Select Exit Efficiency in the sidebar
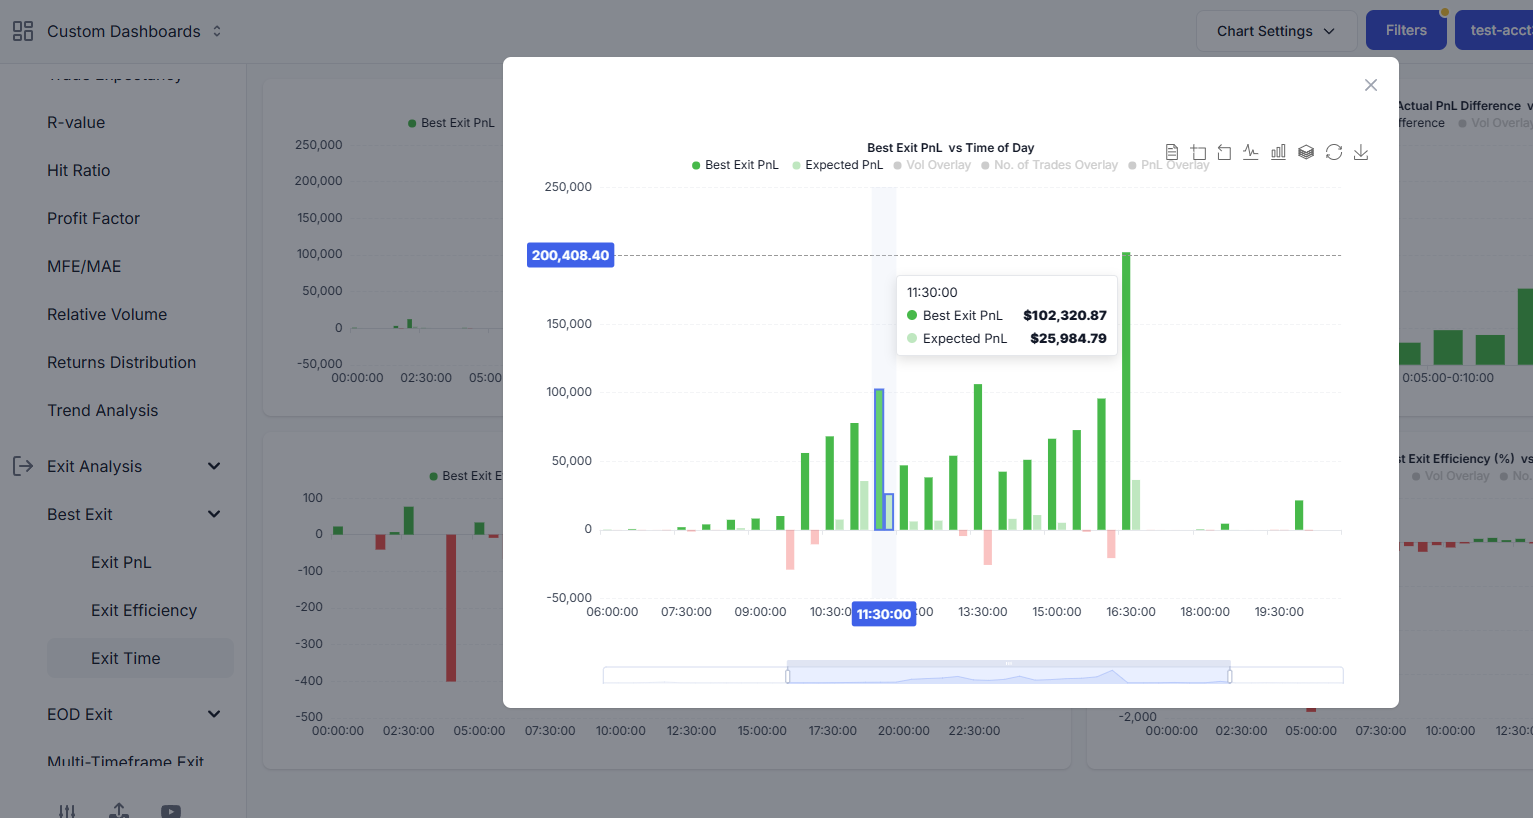Screen dimensions: 1533x818 143,610
